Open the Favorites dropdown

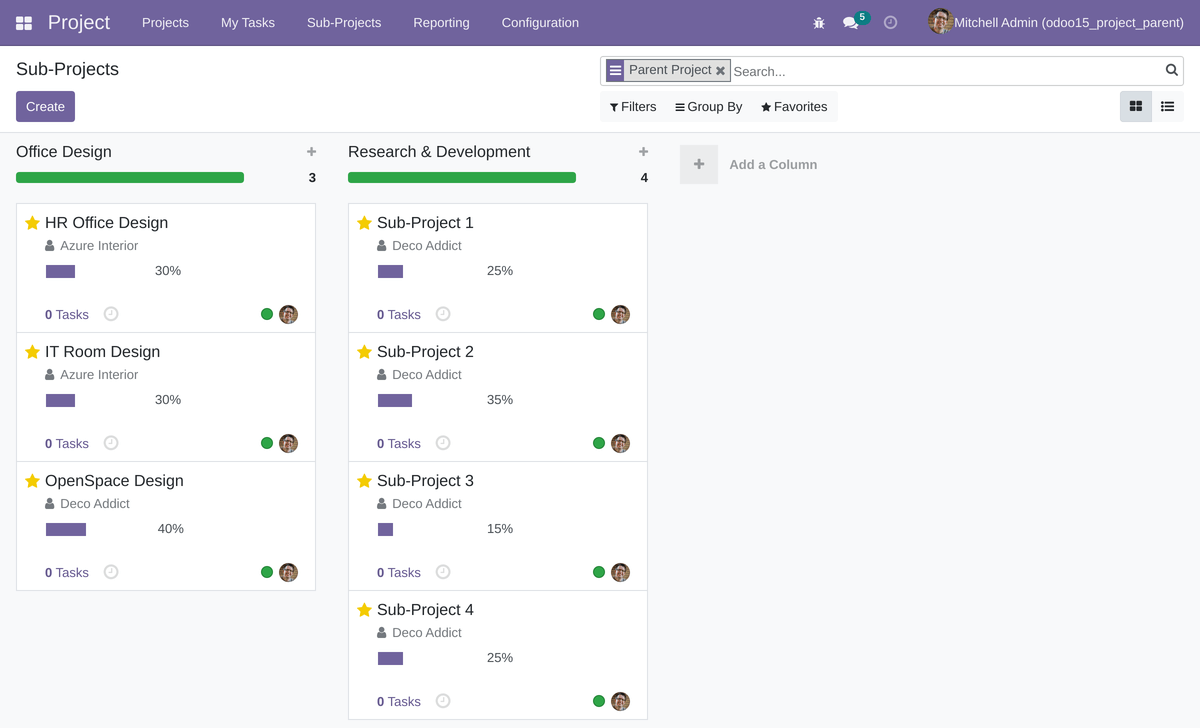coord(793,106)
